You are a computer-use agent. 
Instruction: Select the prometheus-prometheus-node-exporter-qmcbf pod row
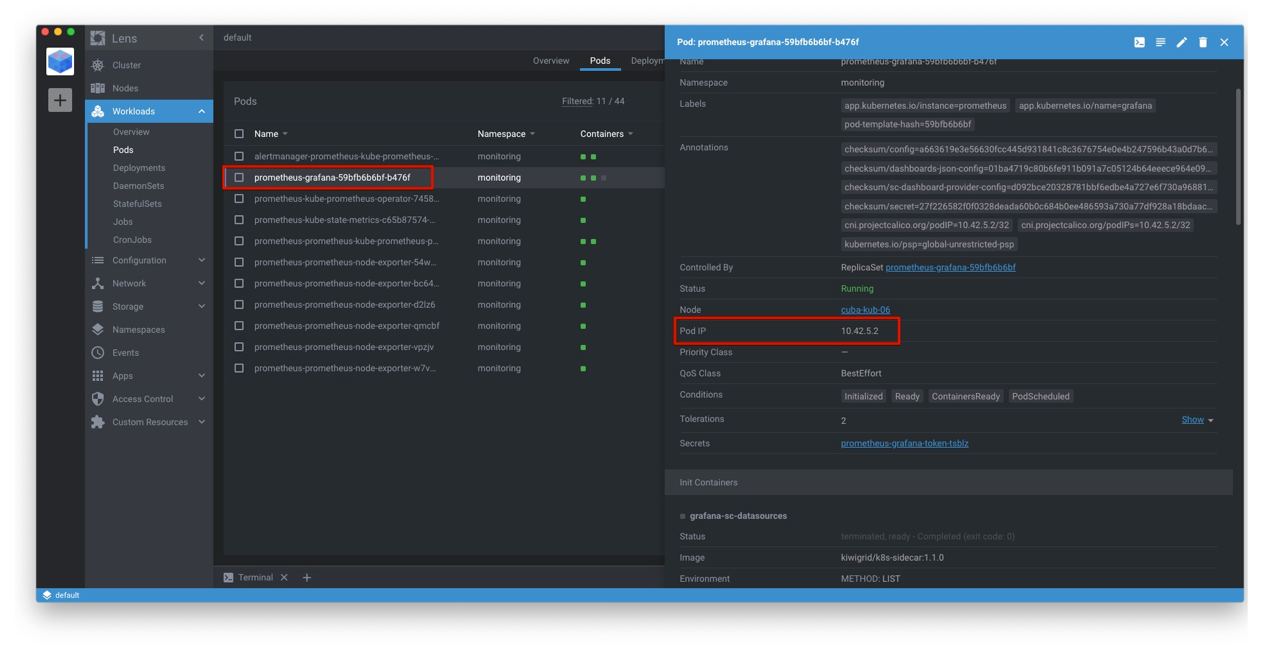click(x=444, y=326)
